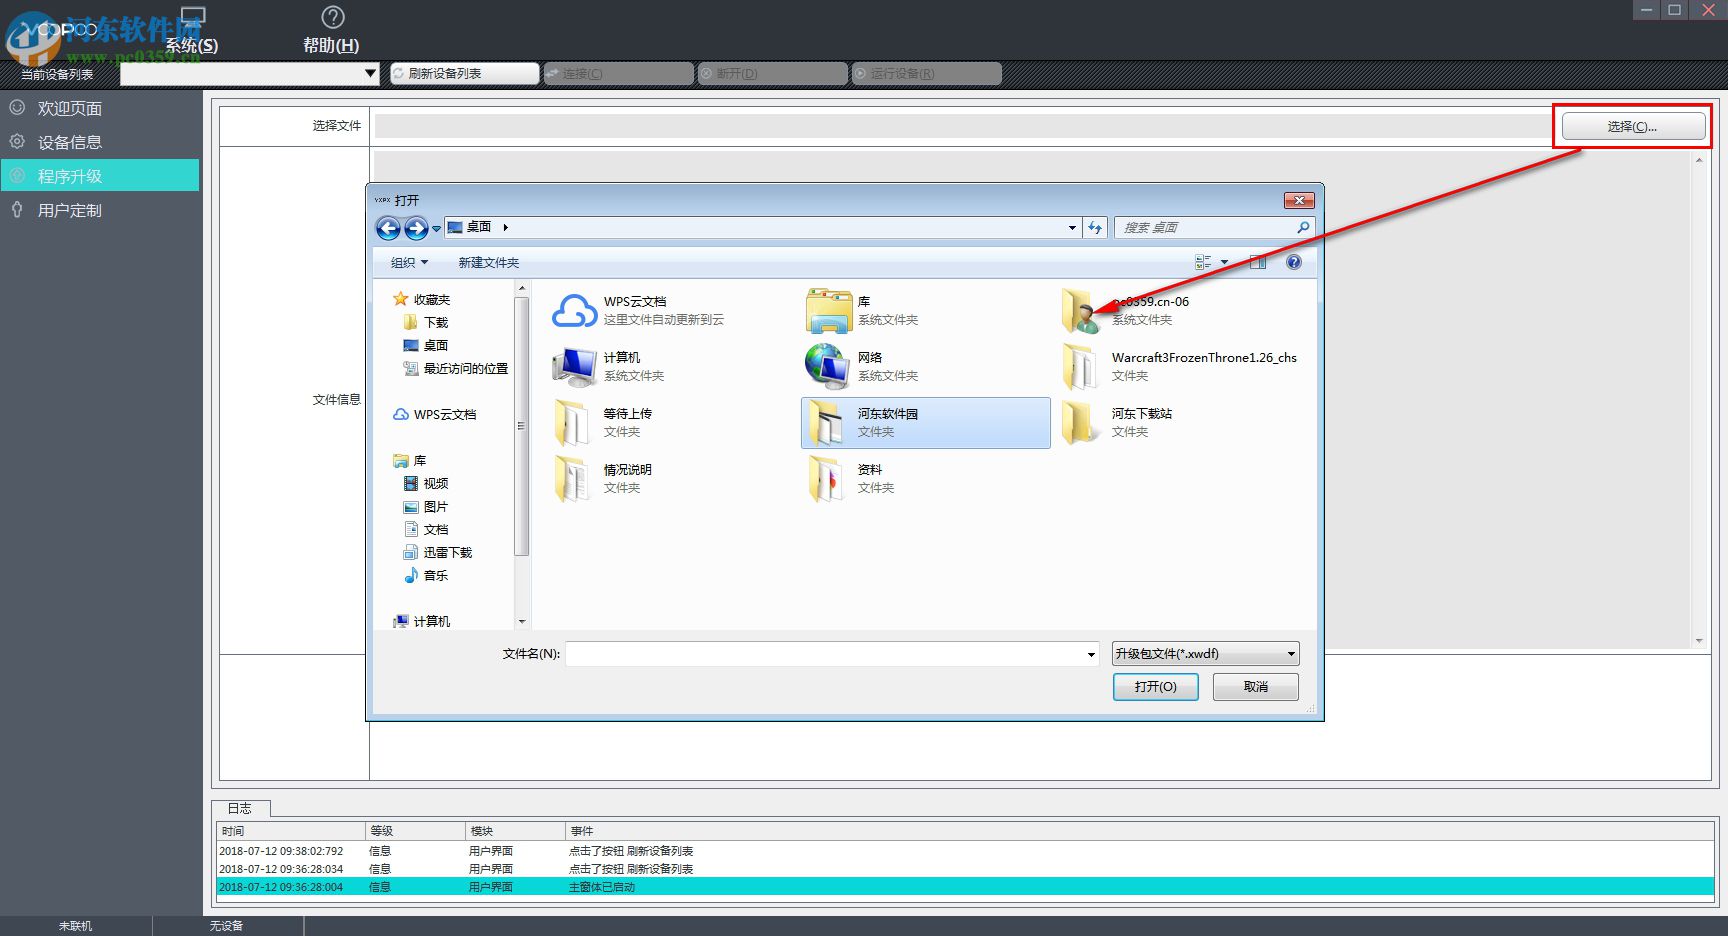Viewport: 1728px width, 936px height.
Task: Open the 帮助(H) menu
Action: (x=331, y=30)
